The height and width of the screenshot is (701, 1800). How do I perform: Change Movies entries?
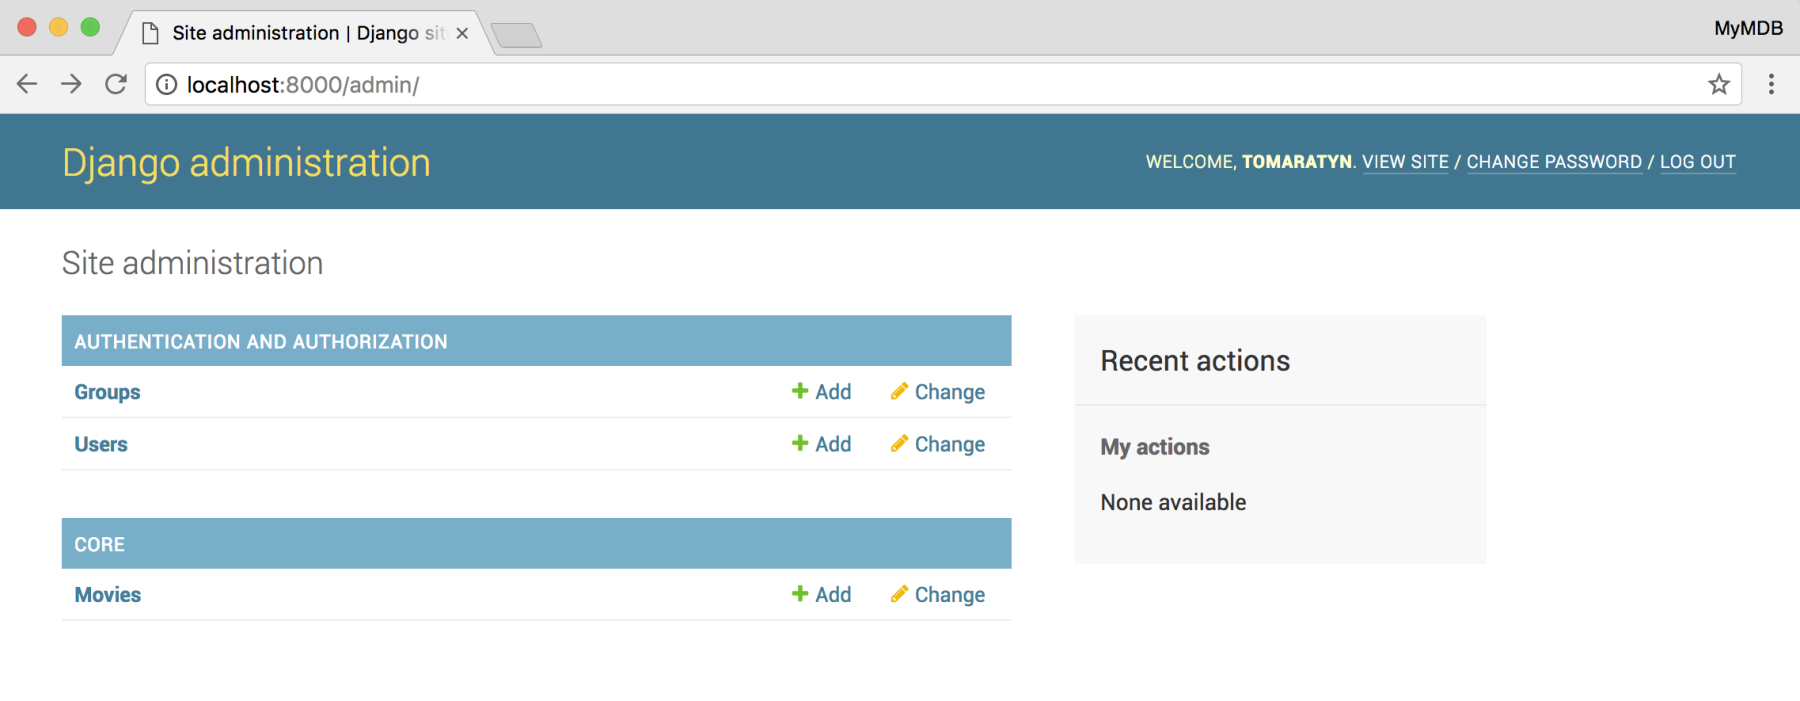pyautogui.click(x=938, y=595)
